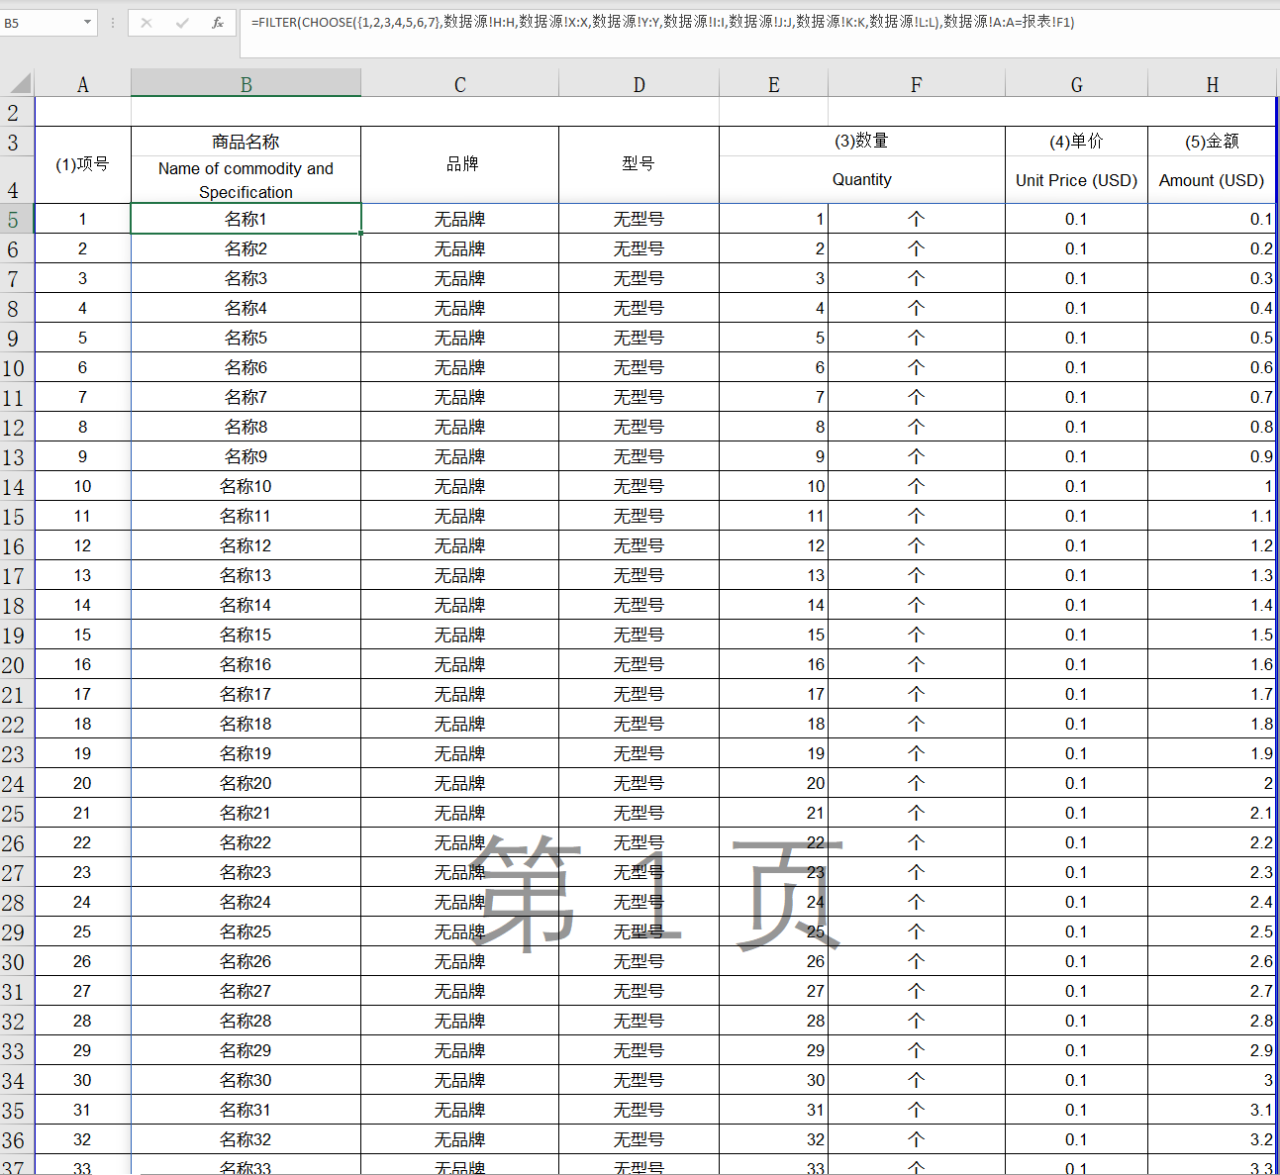Select row 14 header
This screenshot has height=1175, width=1280.
coord(17,486)
